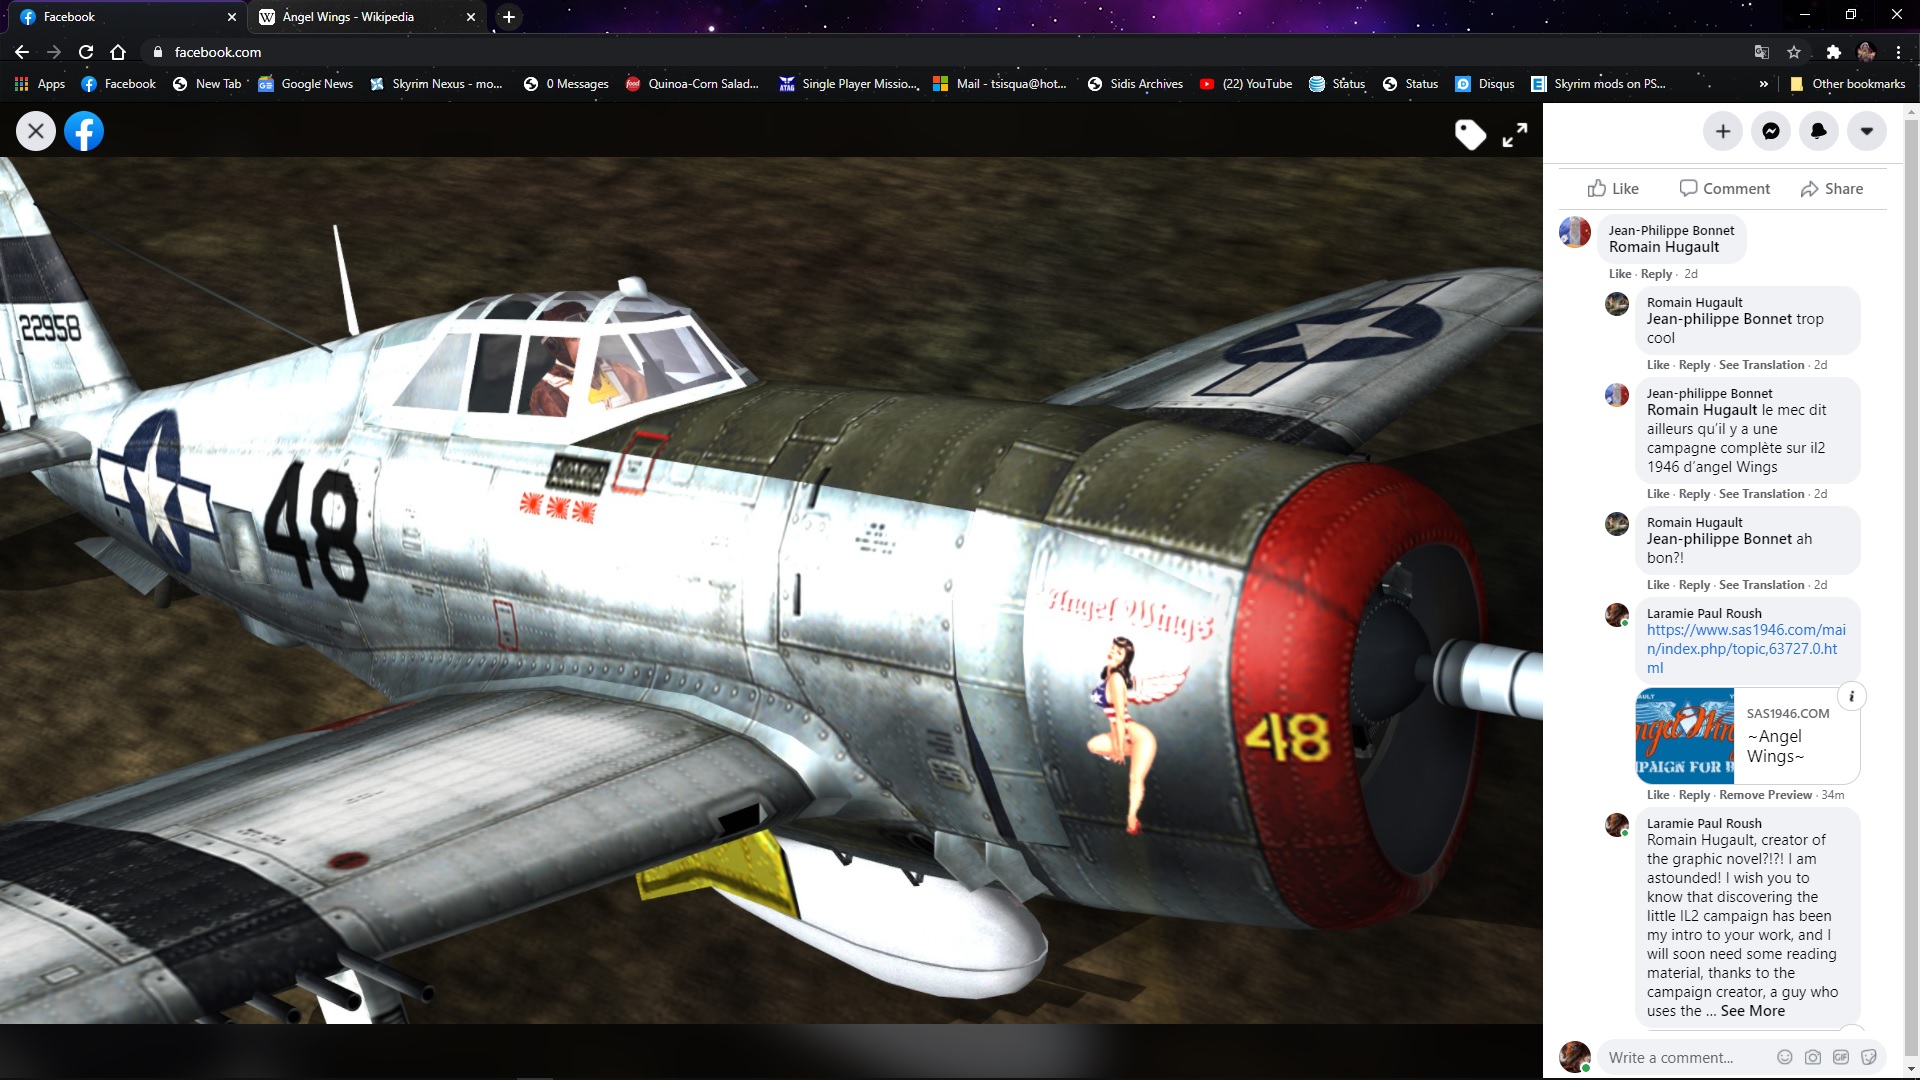Switch to Angel Wings Wikipedia tab
This screenshot has width=1920, height=1080.
click(x=348, y=17)
